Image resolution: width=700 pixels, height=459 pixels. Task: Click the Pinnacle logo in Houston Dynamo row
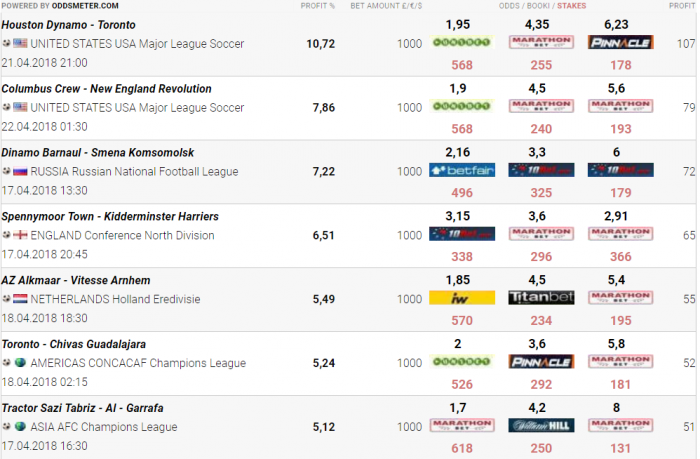621,42
